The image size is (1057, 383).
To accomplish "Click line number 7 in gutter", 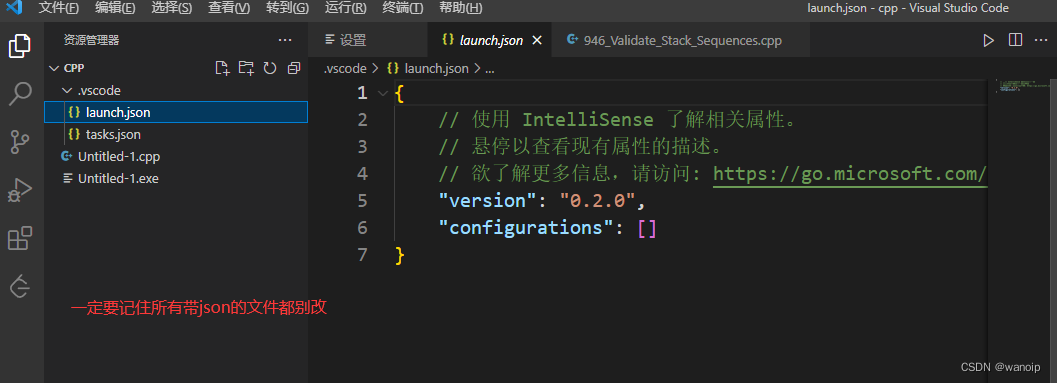I will [x=363, y=255].
